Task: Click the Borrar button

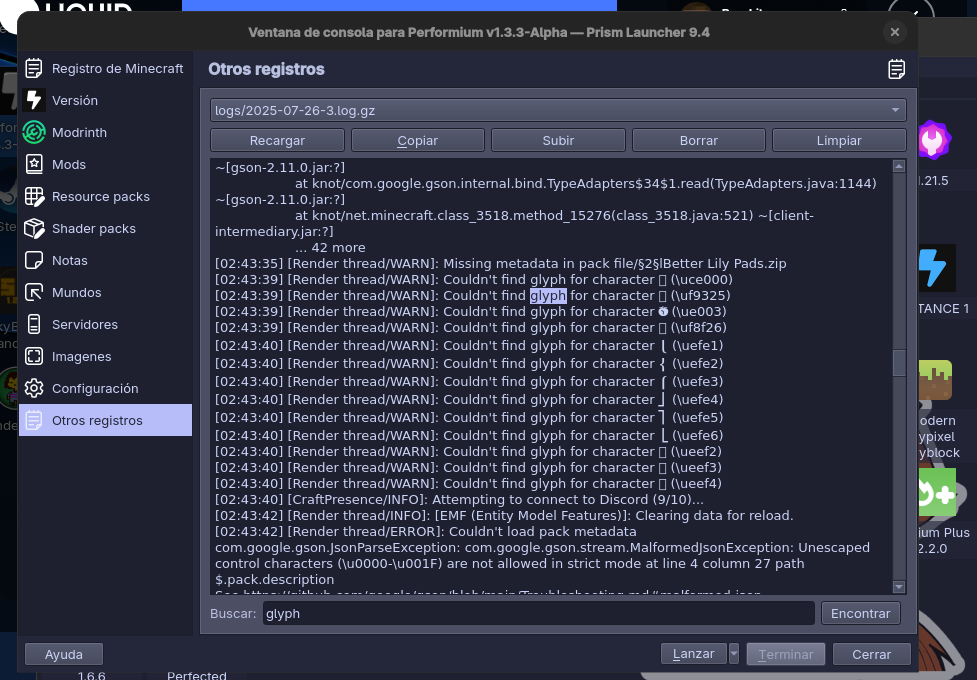Action: [698, 140]
